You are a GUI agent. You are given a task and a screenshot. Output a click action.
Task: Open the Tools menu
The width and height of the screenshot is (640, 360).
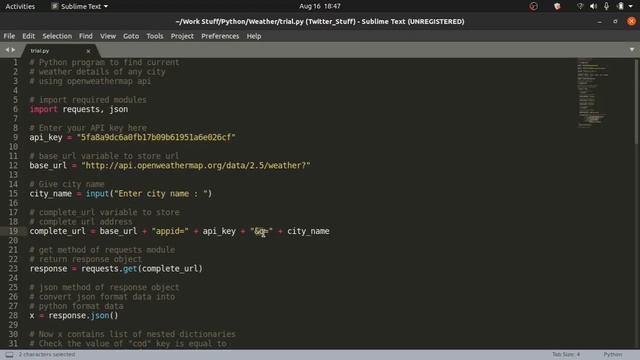[155, 36]
